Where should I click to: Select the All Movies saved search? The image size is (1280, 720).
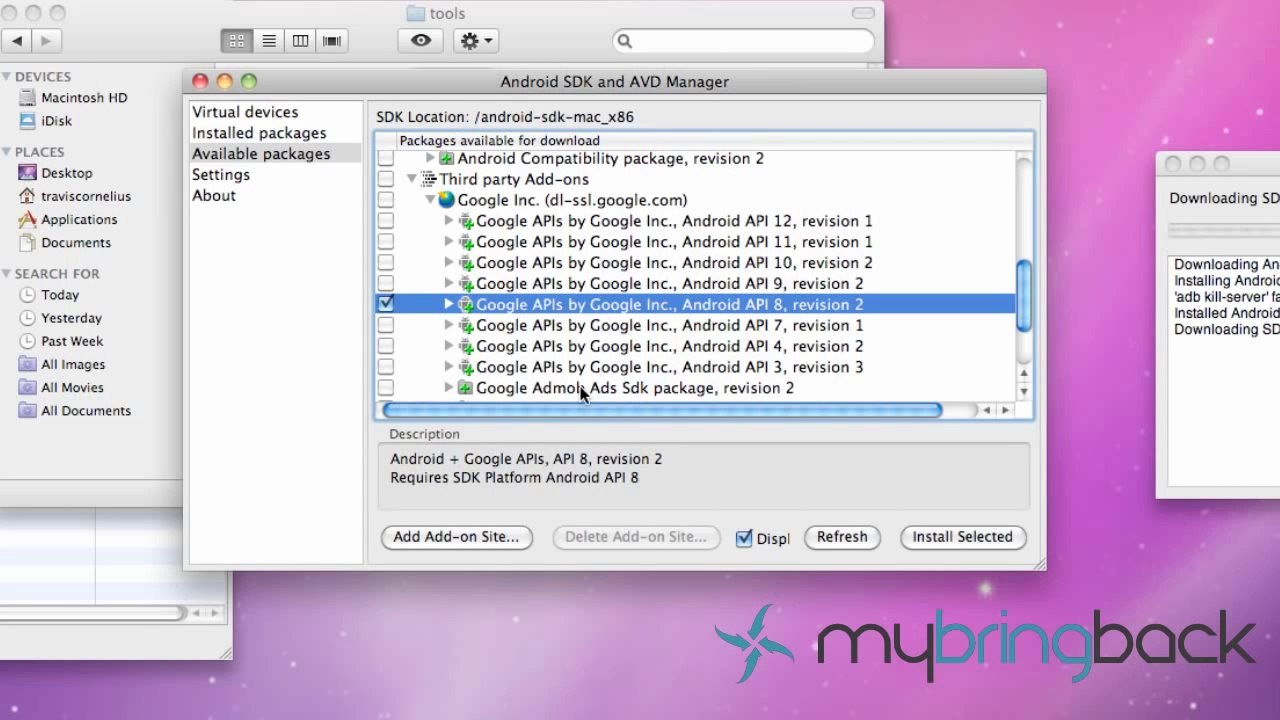(x=72, y=388)
